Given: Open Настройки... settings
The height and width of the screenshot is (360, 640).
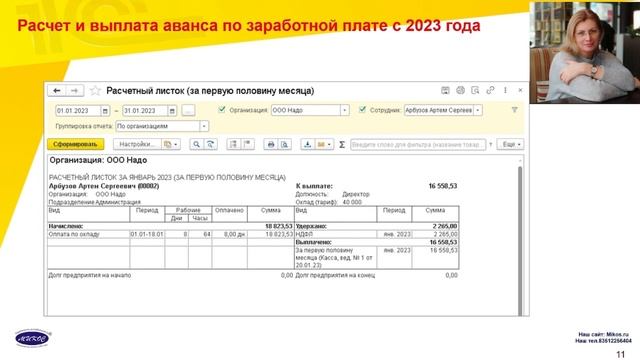Looking at the screenshot, I should pyautogui.click(x=138, y=144).
